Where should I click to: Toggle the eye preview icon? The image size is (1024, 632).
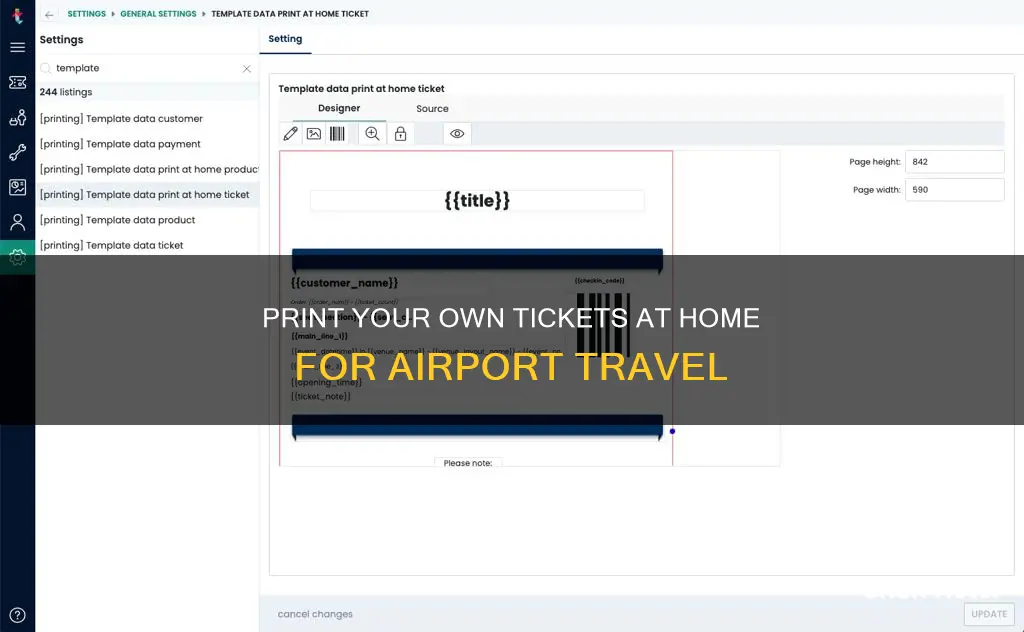pos(457,134)
